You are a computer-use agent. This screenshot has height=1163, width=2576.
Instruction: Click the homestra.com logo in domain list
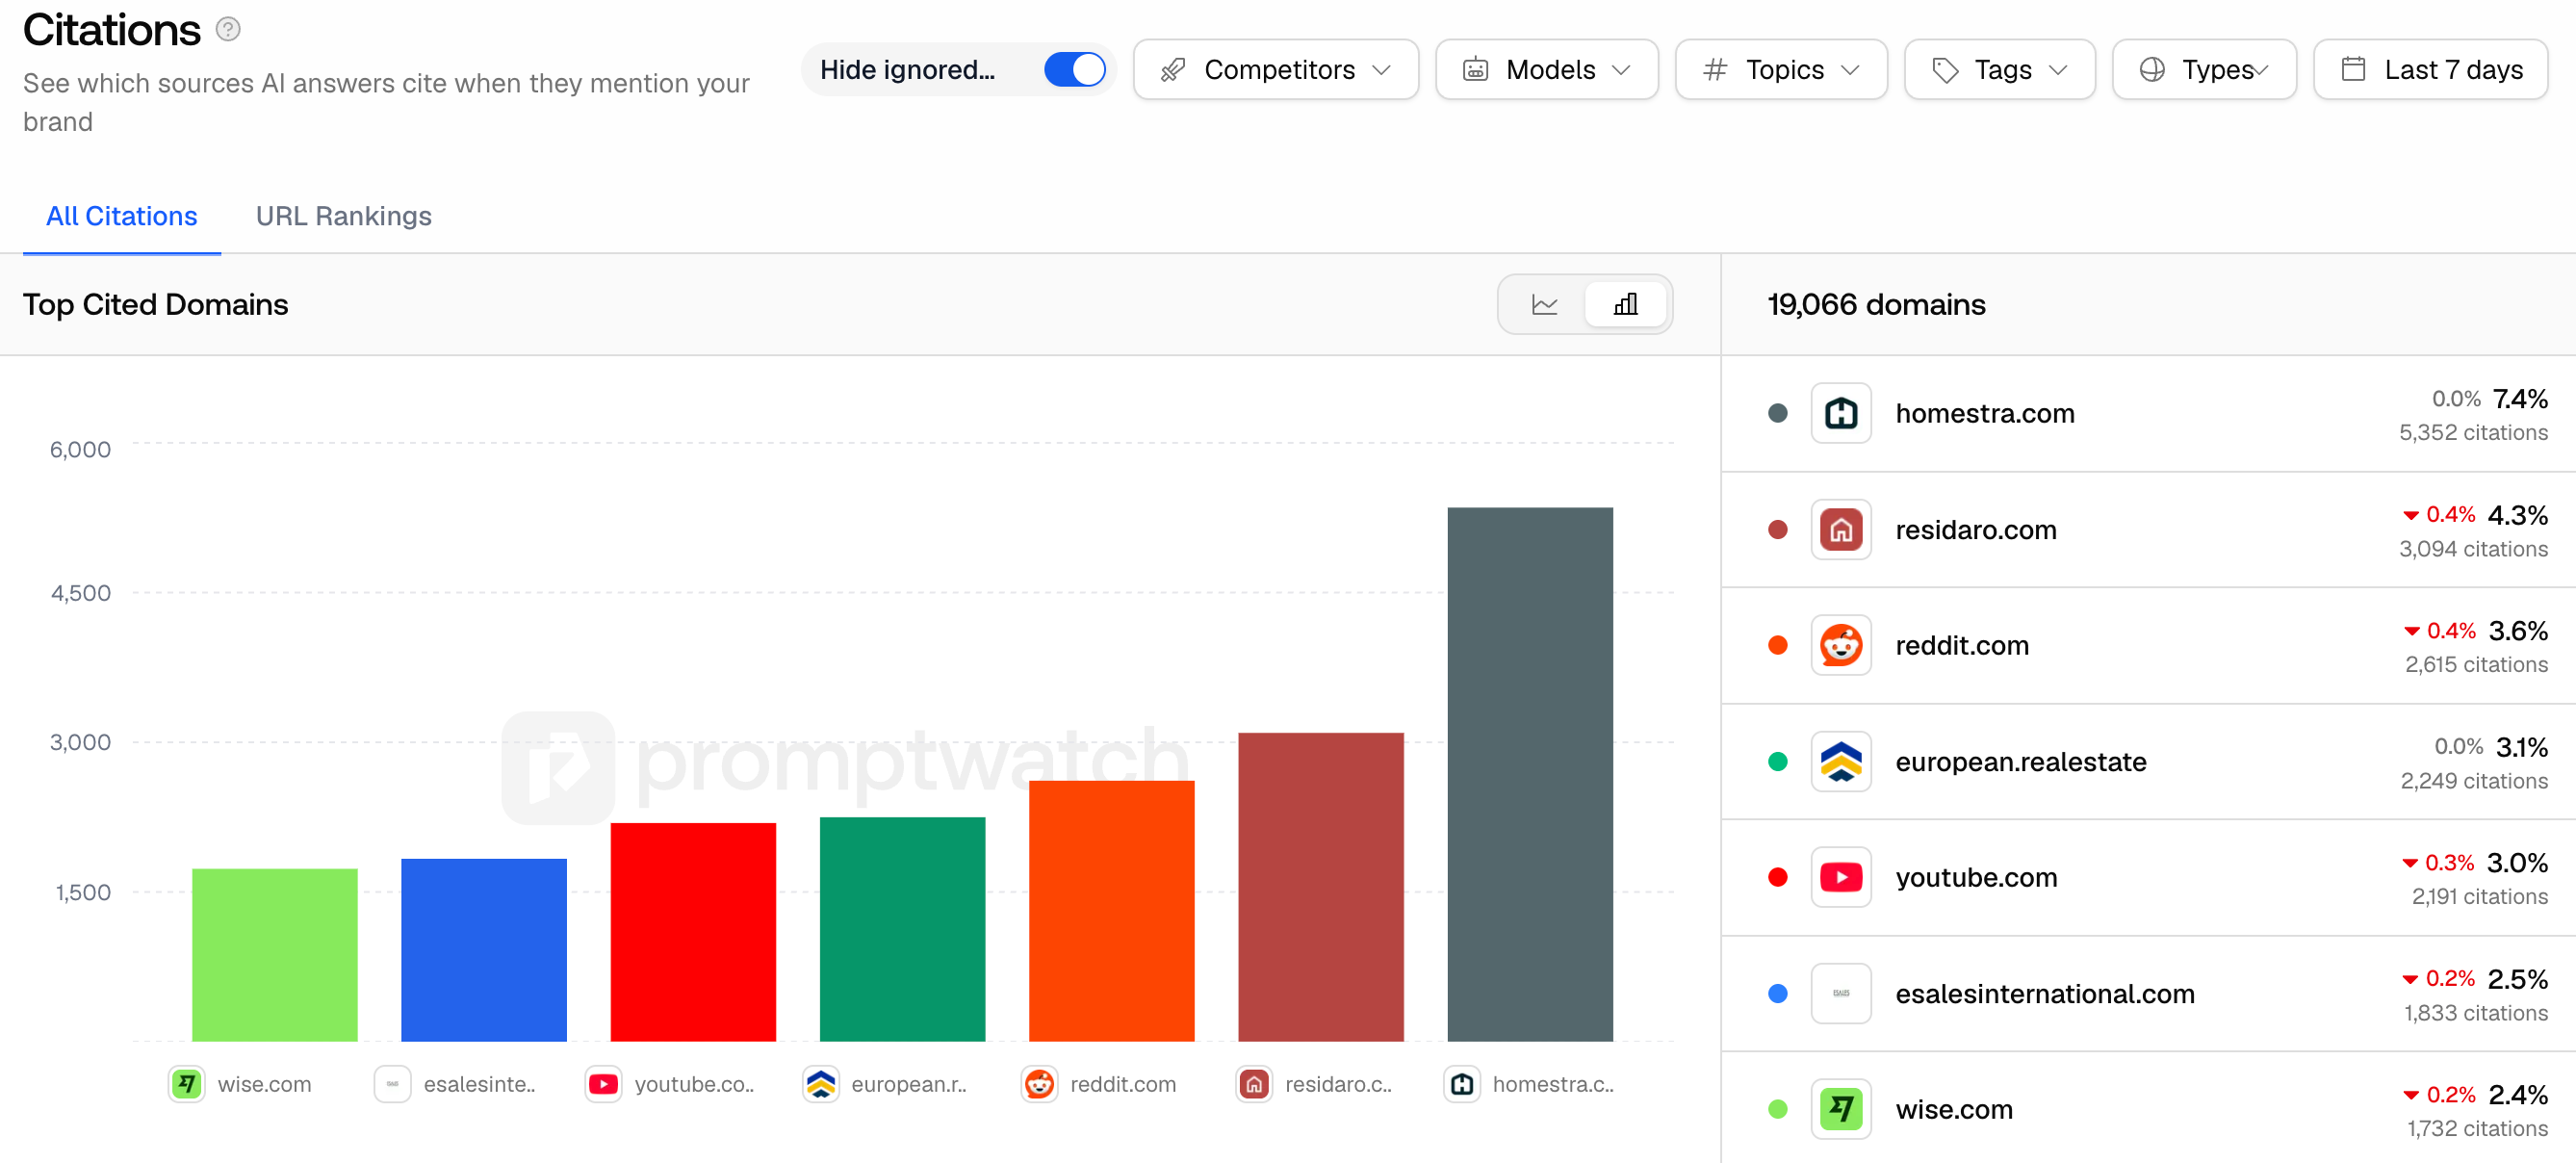(x=1840, y=413)
